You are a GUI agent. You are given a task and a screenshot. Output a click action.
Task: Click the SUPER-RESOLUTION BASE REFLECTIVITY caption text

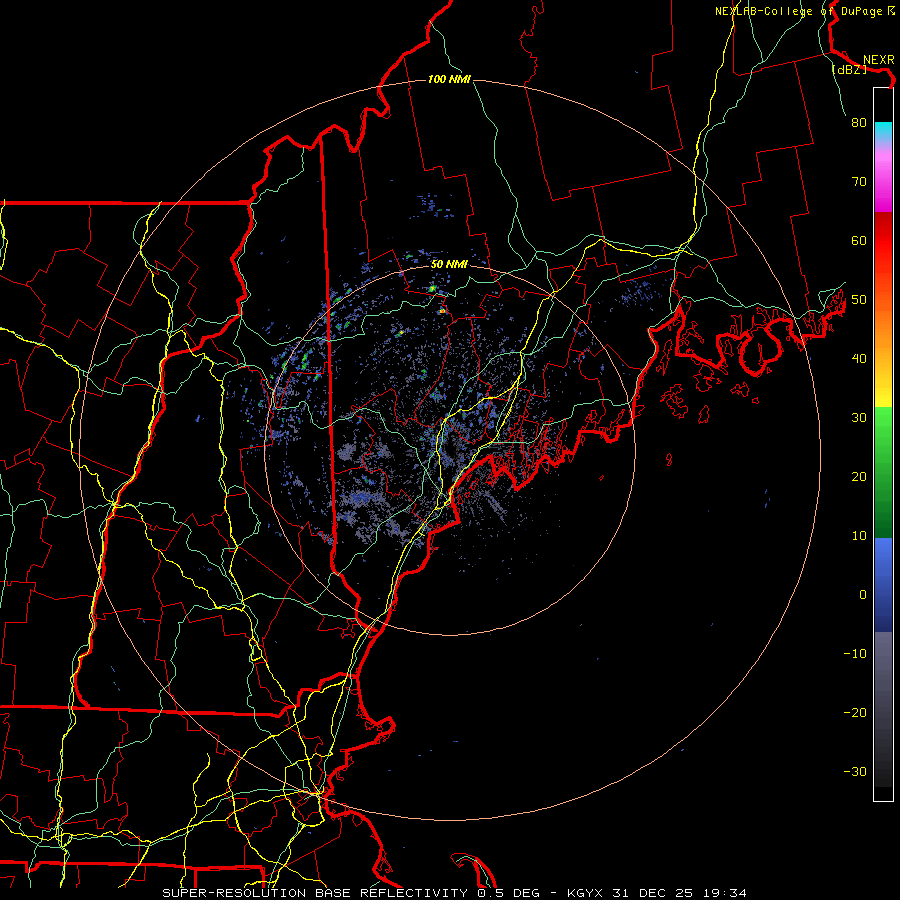click(x=315, y=893)
